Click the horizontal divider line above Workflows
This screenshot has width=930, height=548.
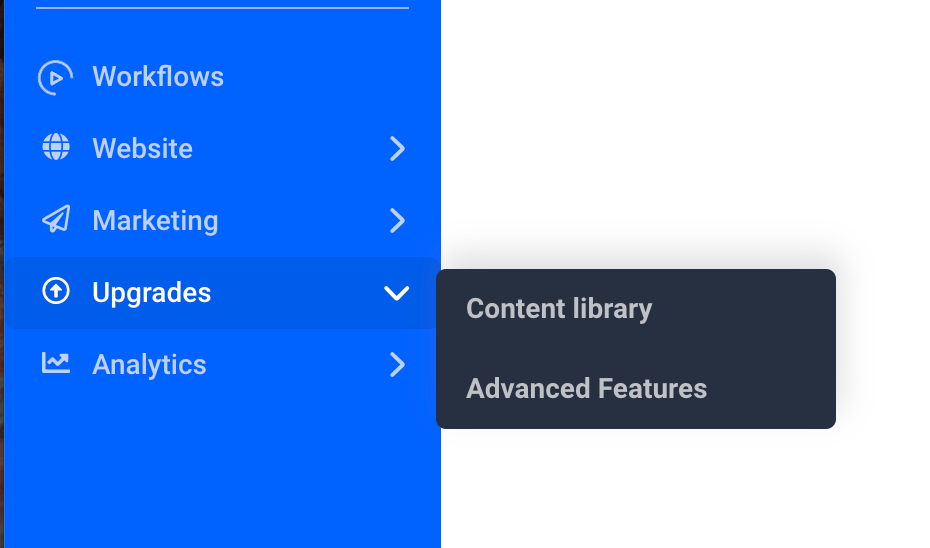click(x=222, y=8)
